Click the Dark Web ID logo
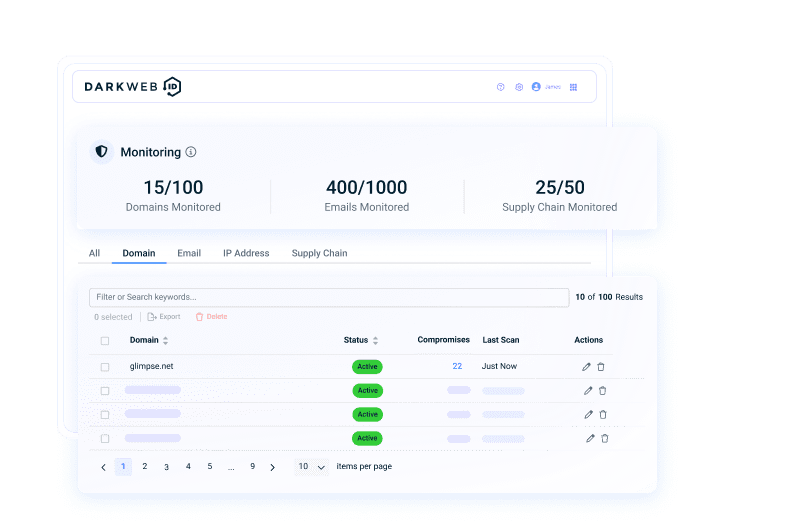Screen dimensions: 791x529 click(133, 87)
